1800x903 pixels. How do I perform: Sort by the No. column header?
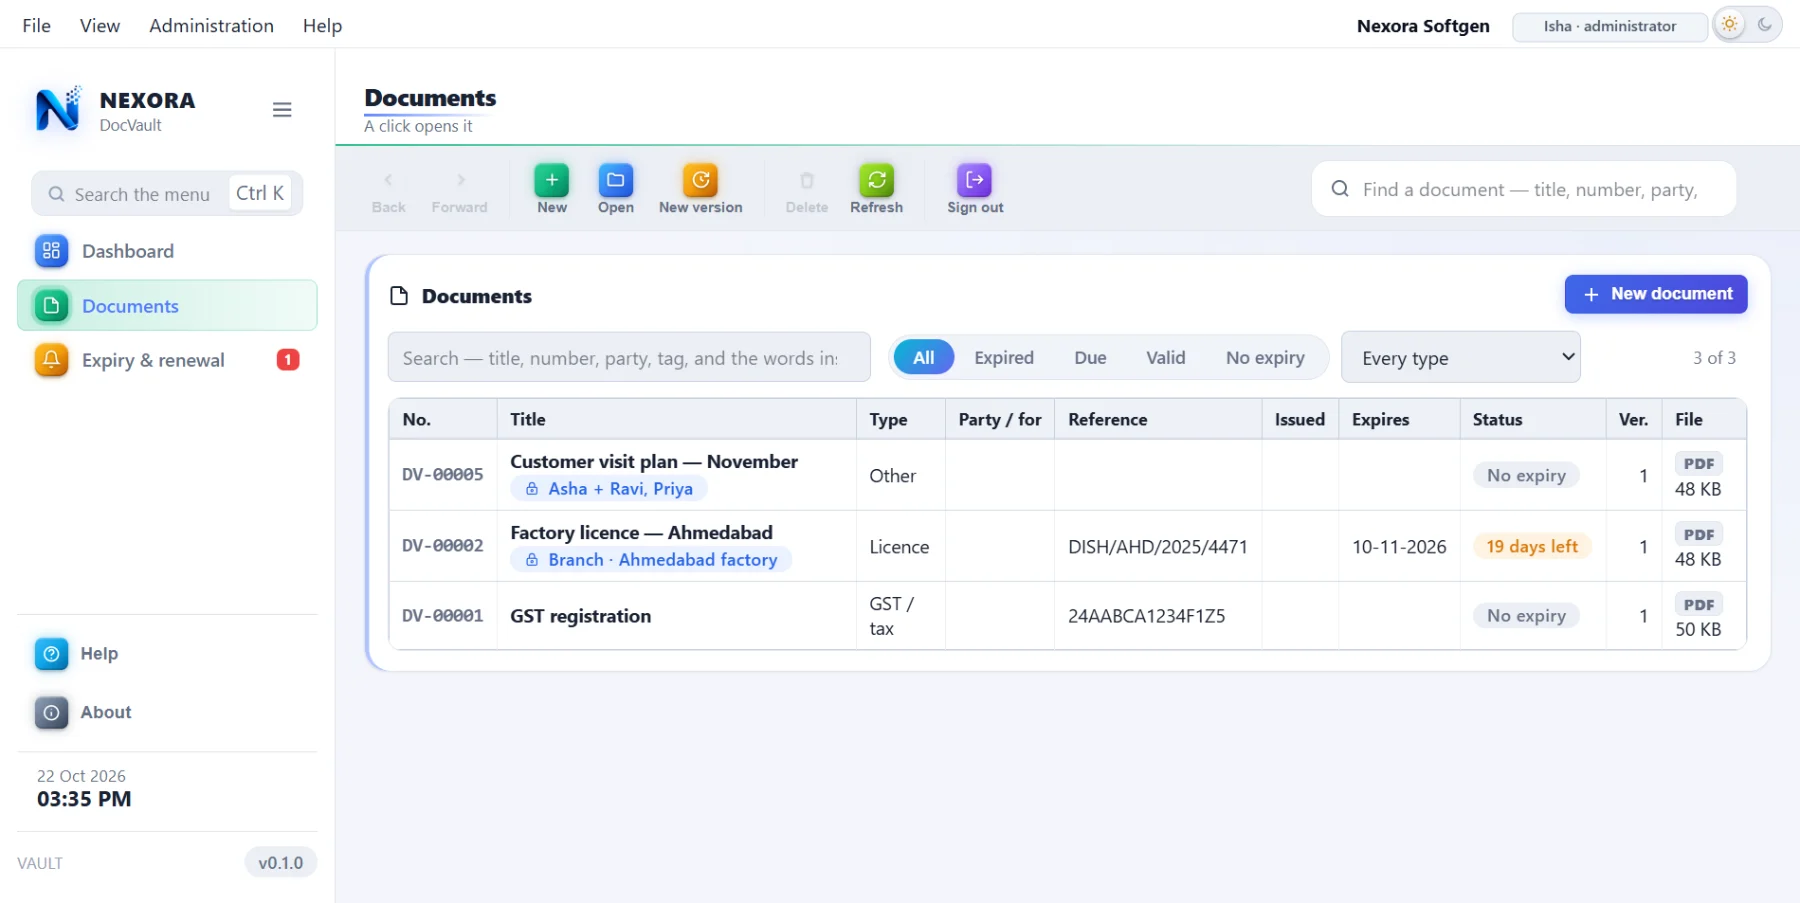click(442, 419)
